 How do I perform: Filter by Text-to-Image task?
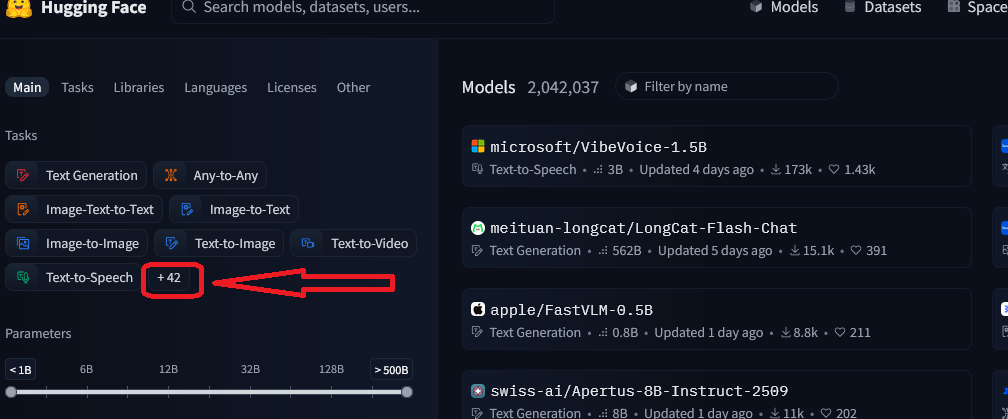click(219, 244)
